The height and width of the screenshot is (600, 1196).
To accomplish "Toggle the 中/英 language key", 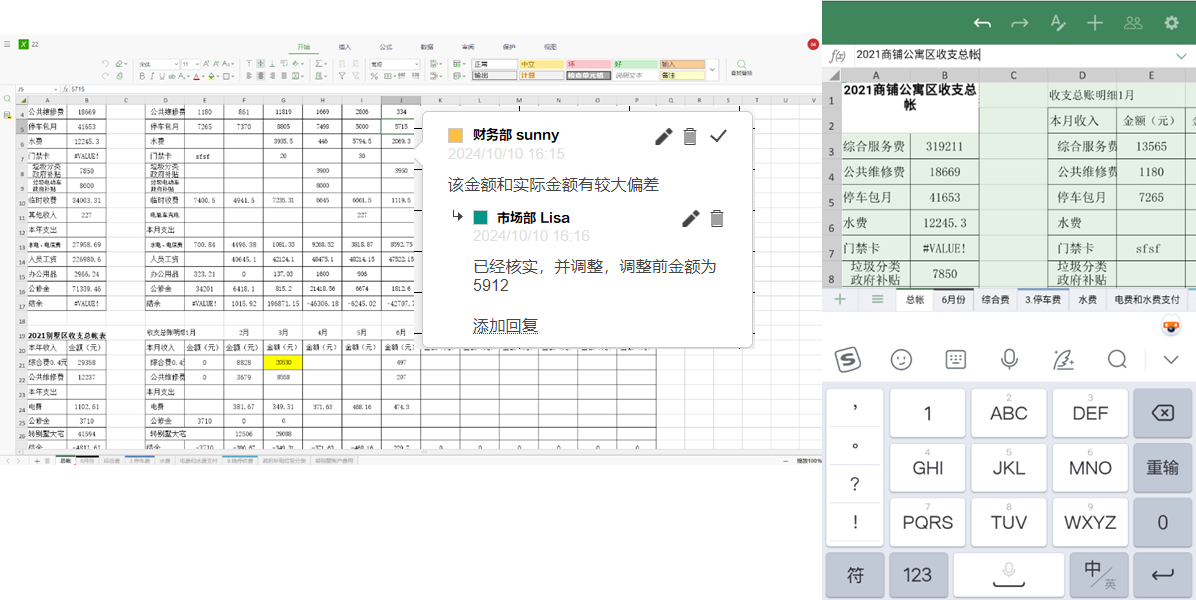I will (x=1100, y=575).
